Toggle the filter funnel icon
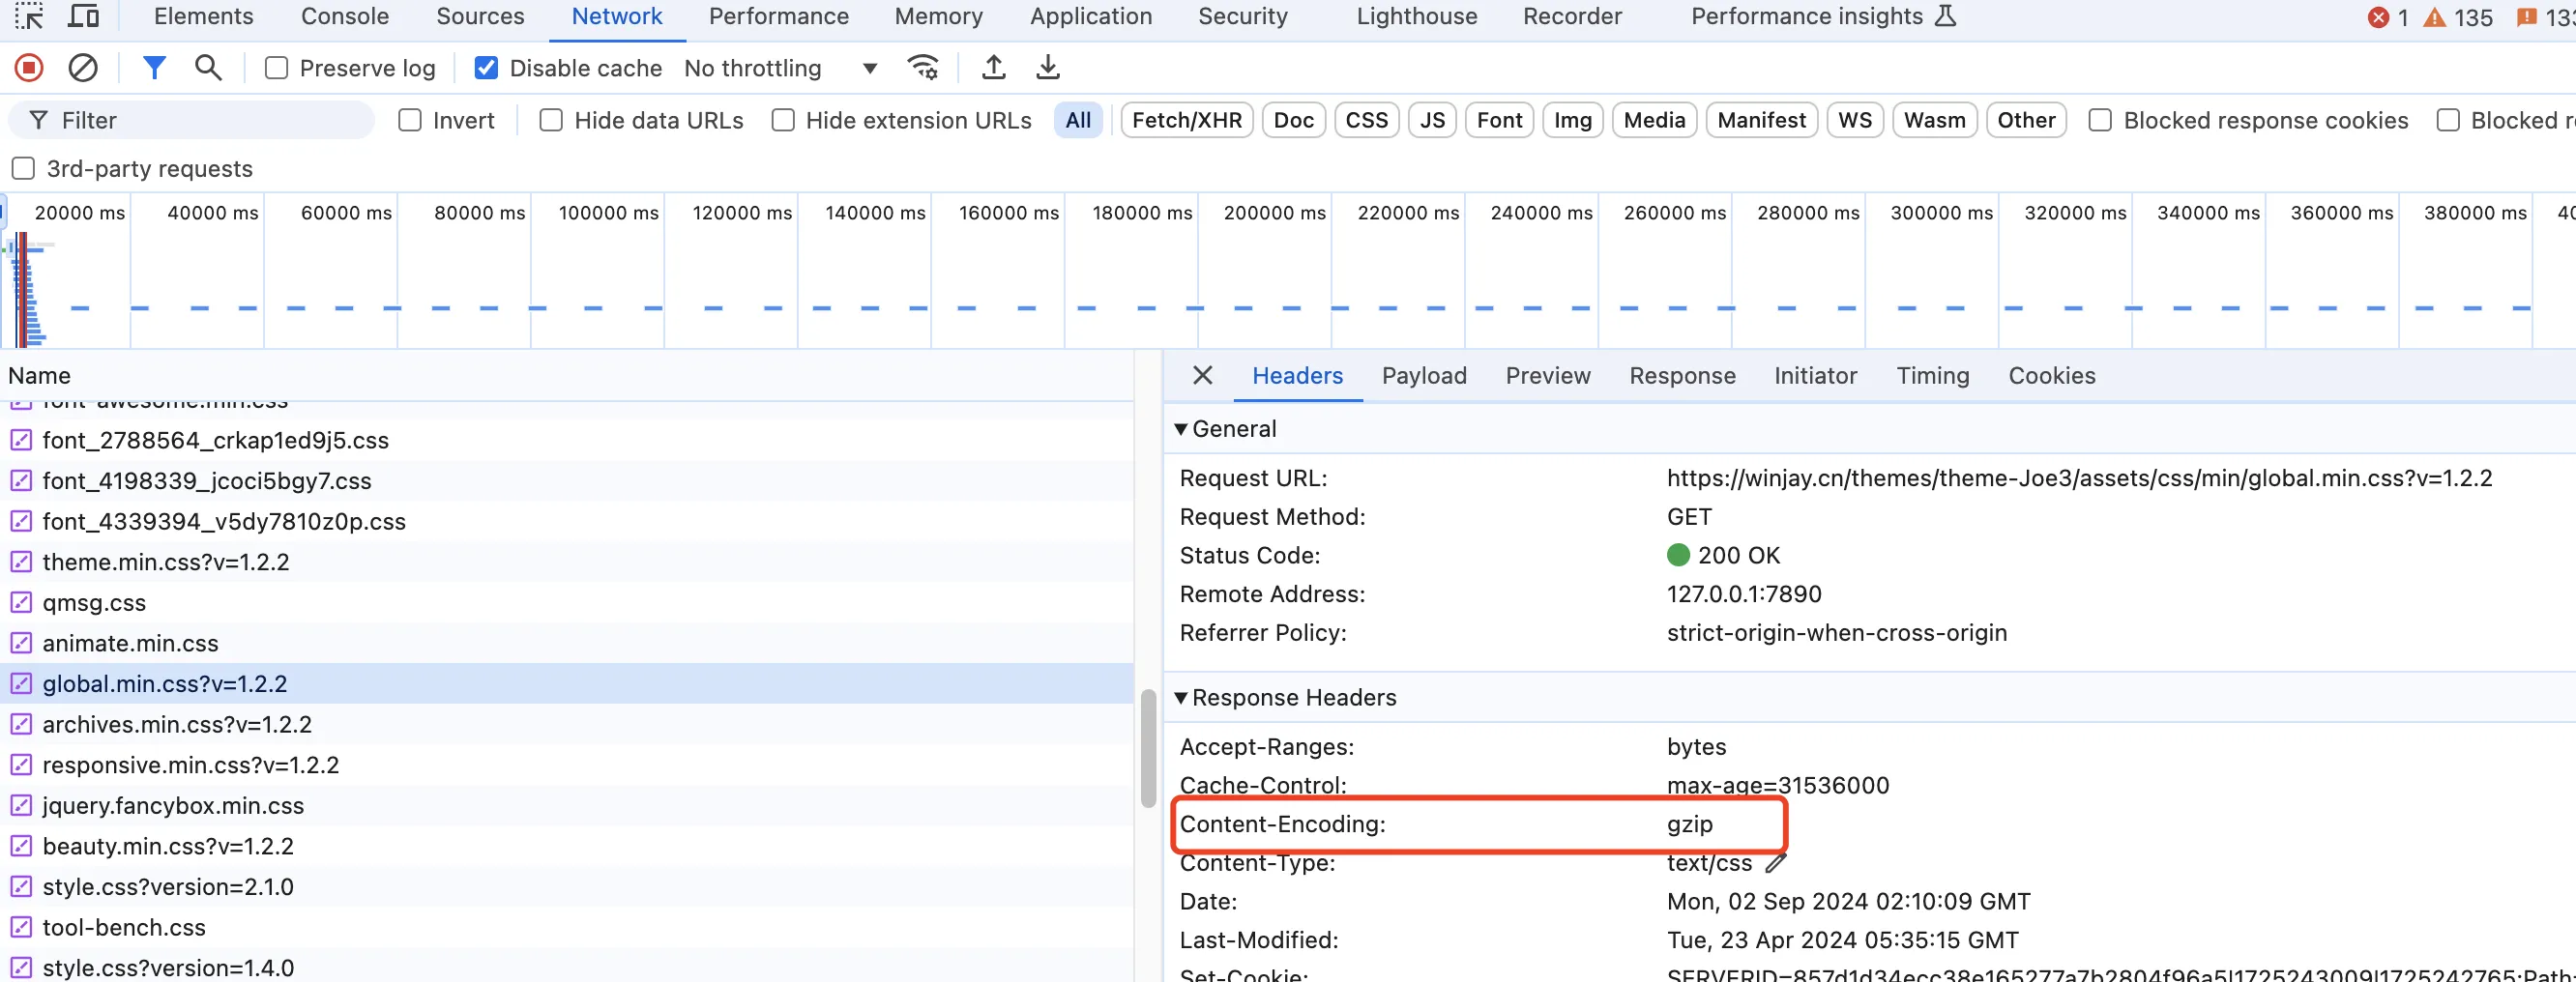Viewport: 2576px width, 982px height. pyautogui.click(x=154, y=68)
